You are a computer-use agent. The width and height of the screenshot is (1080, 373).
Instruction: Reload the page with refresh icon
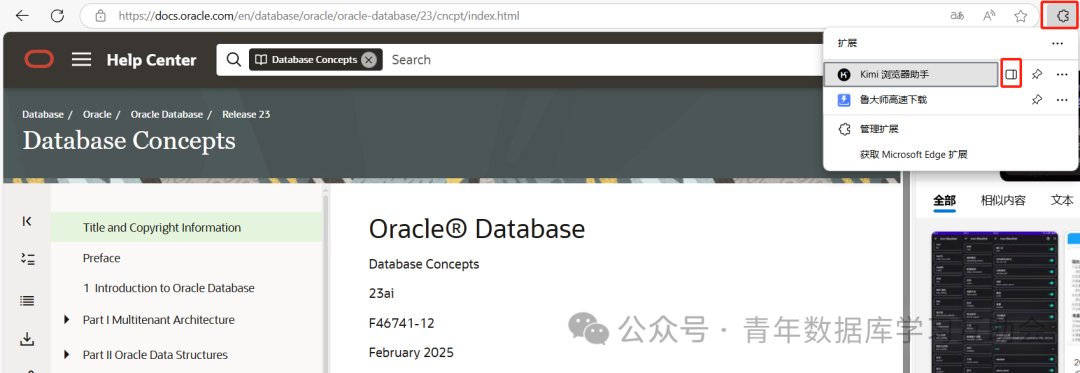tap(58, 15)
